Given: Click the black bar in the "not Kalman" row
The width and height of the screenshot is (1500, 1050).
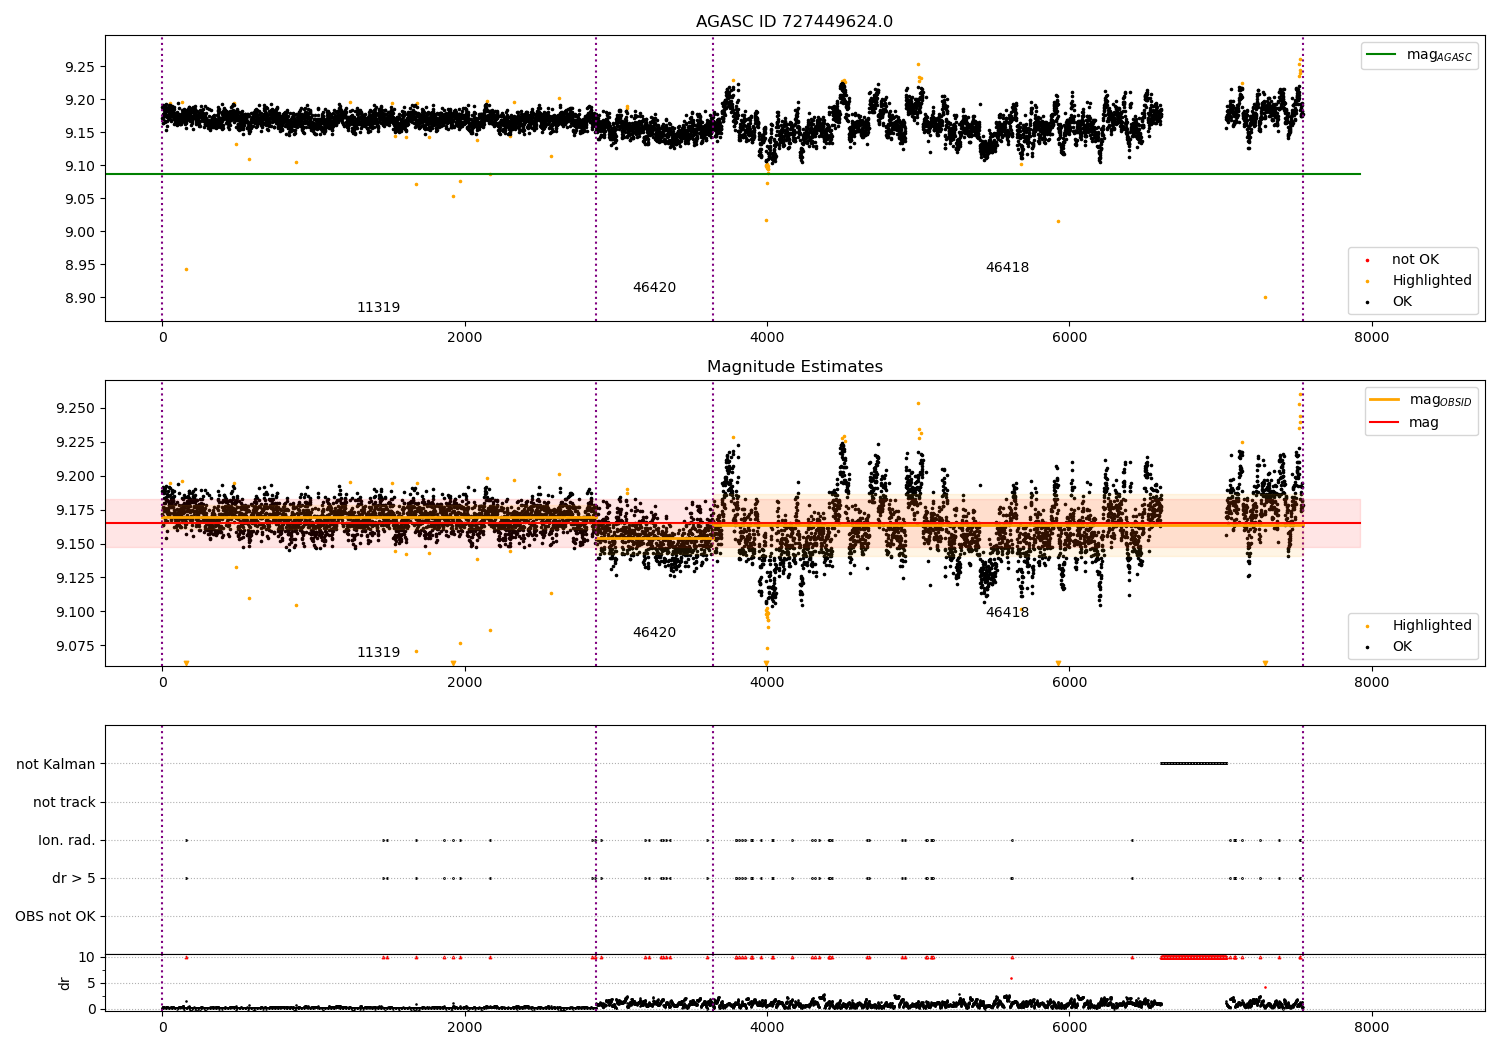Looking at the screenshot, I should coord(1194,764).
